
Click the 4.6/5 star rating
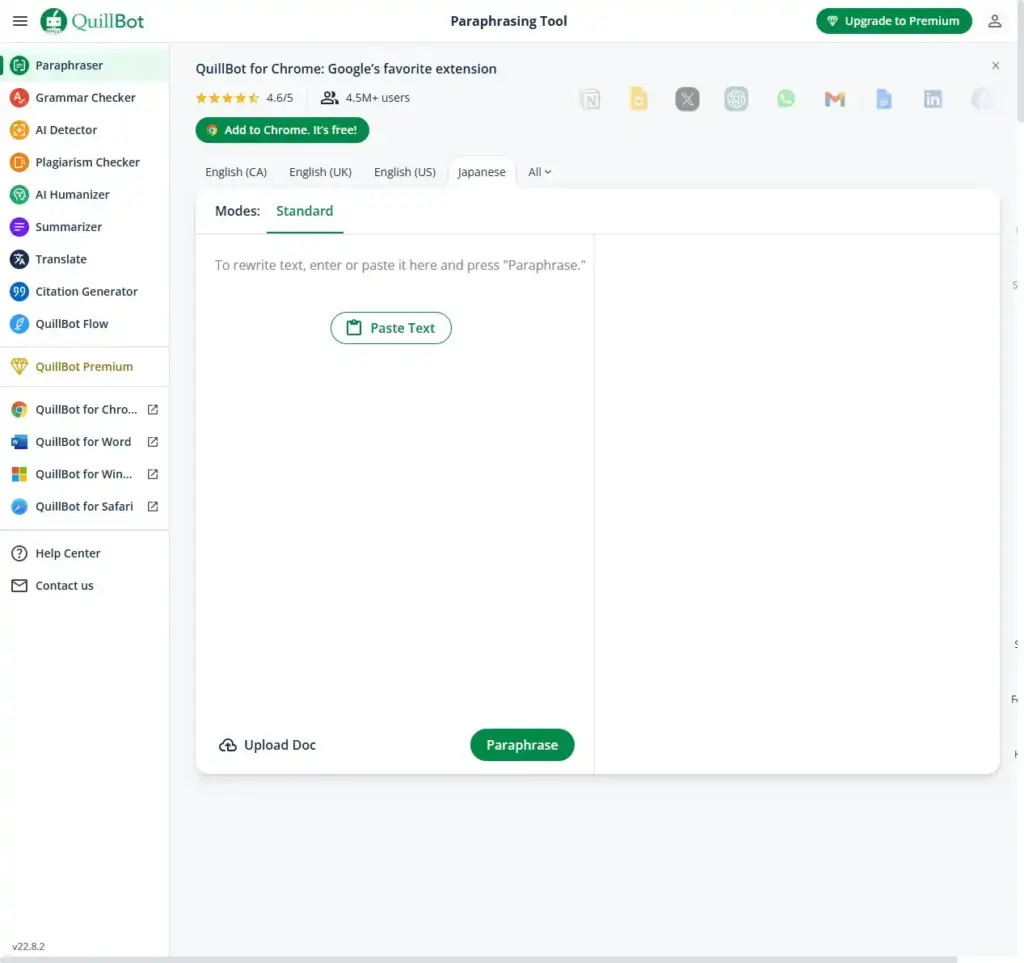pos(244,98)
